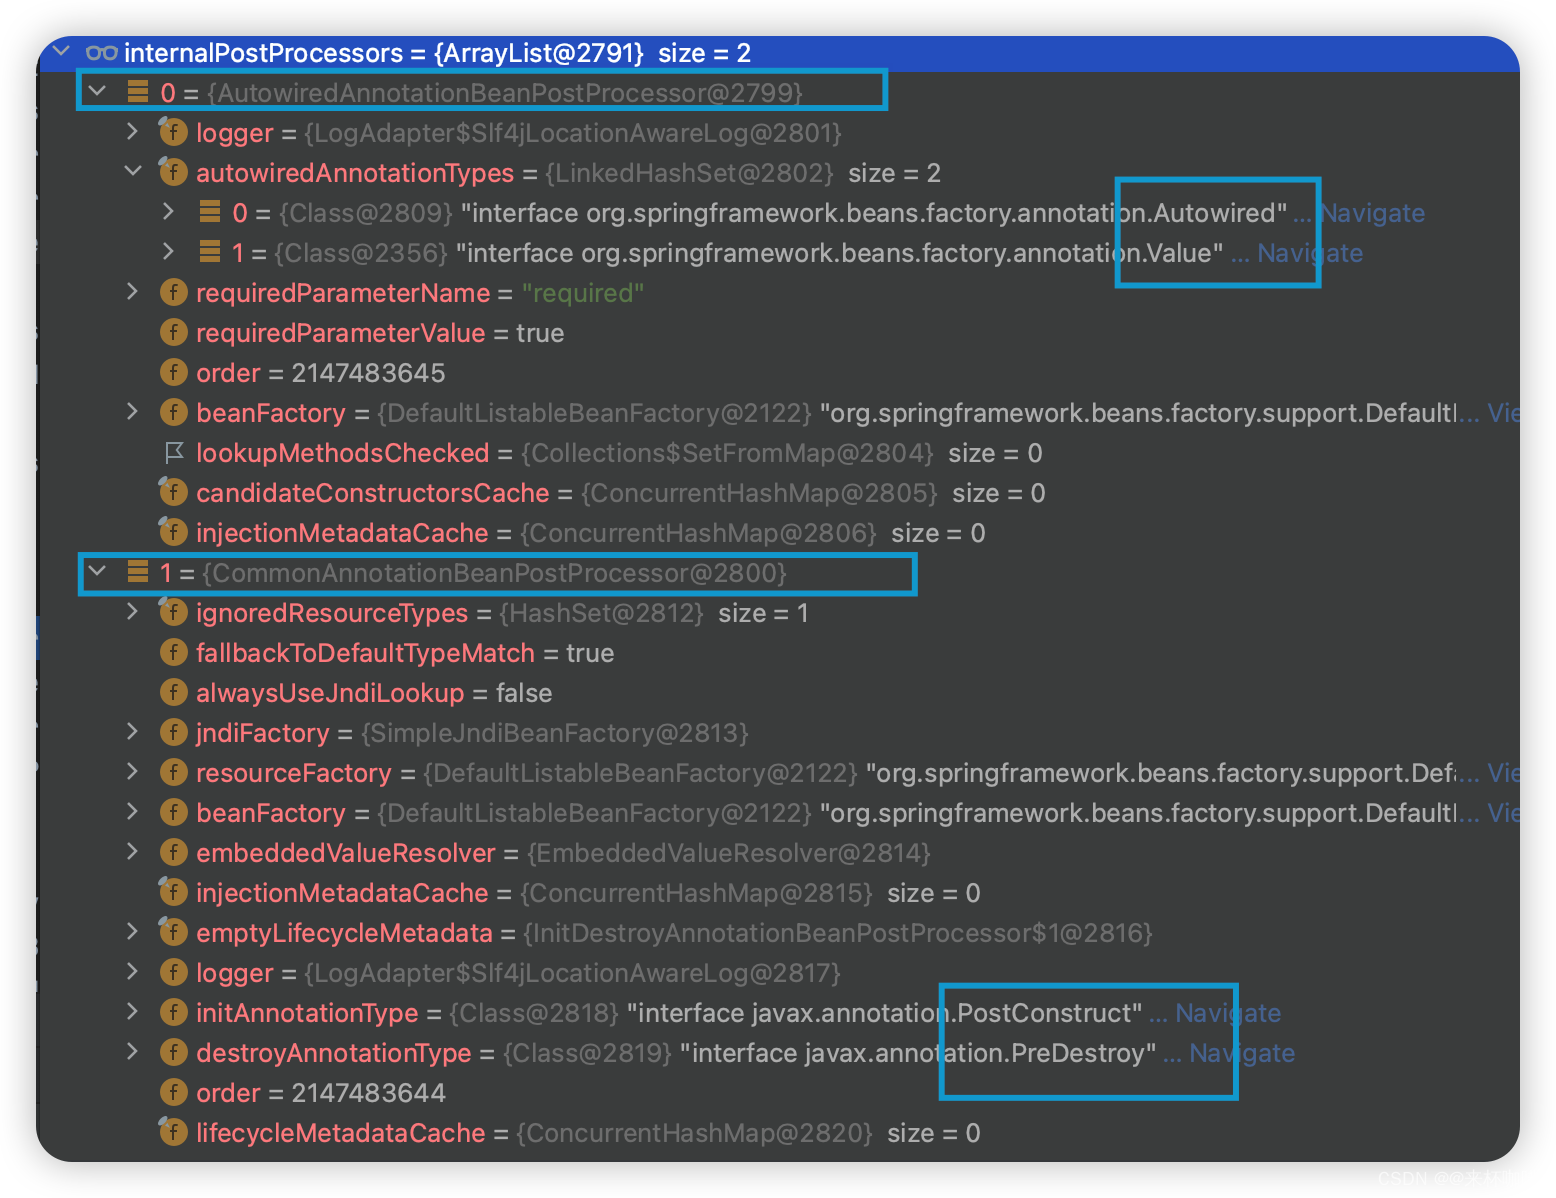
Task: Expand the ignoredResourceTypes HashSet
Action: tap(132, 611)
